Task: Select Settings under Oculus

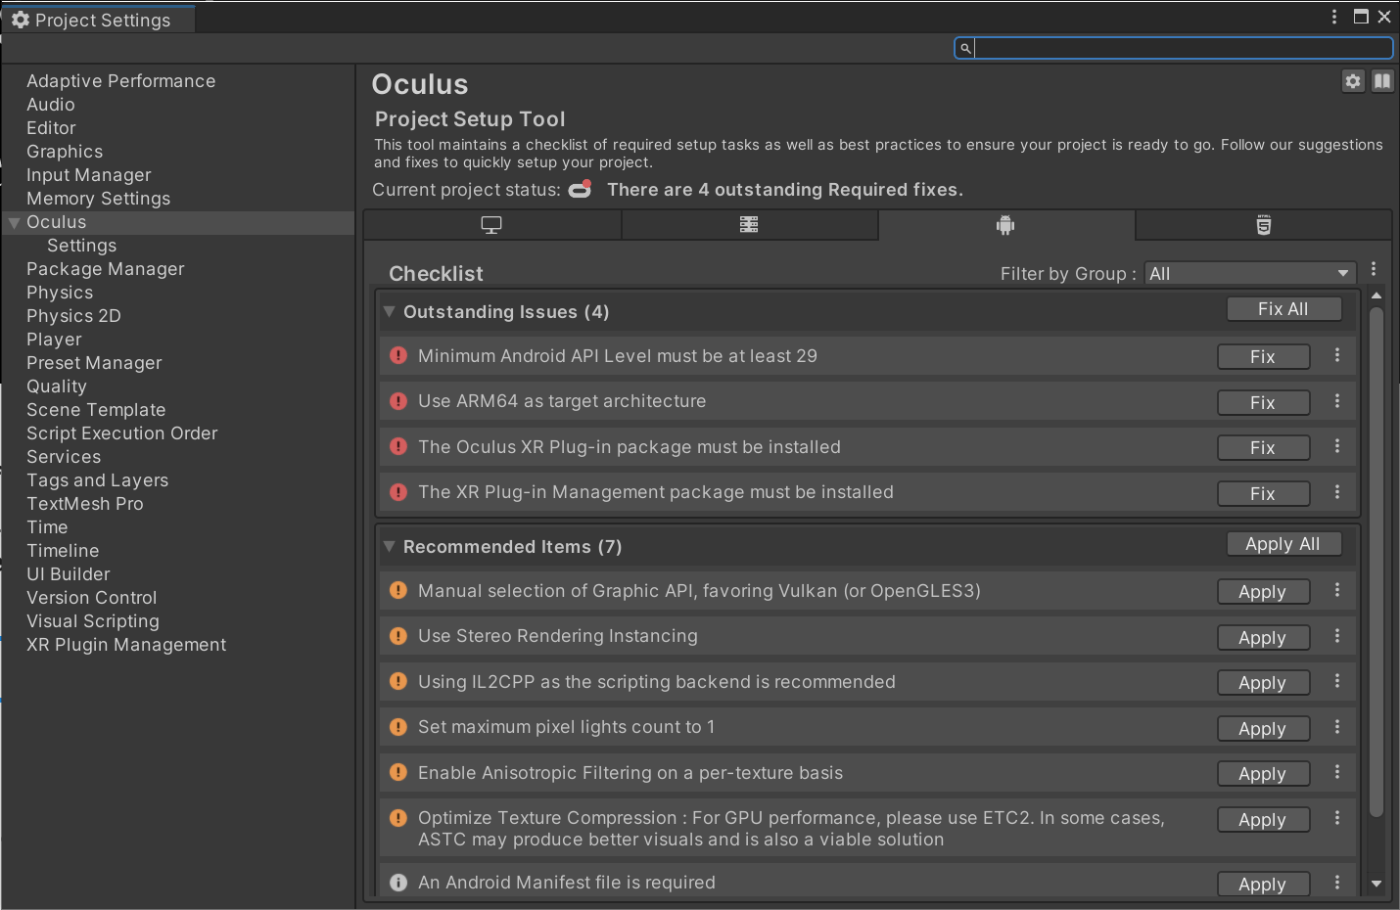Action: pos(82,245)
